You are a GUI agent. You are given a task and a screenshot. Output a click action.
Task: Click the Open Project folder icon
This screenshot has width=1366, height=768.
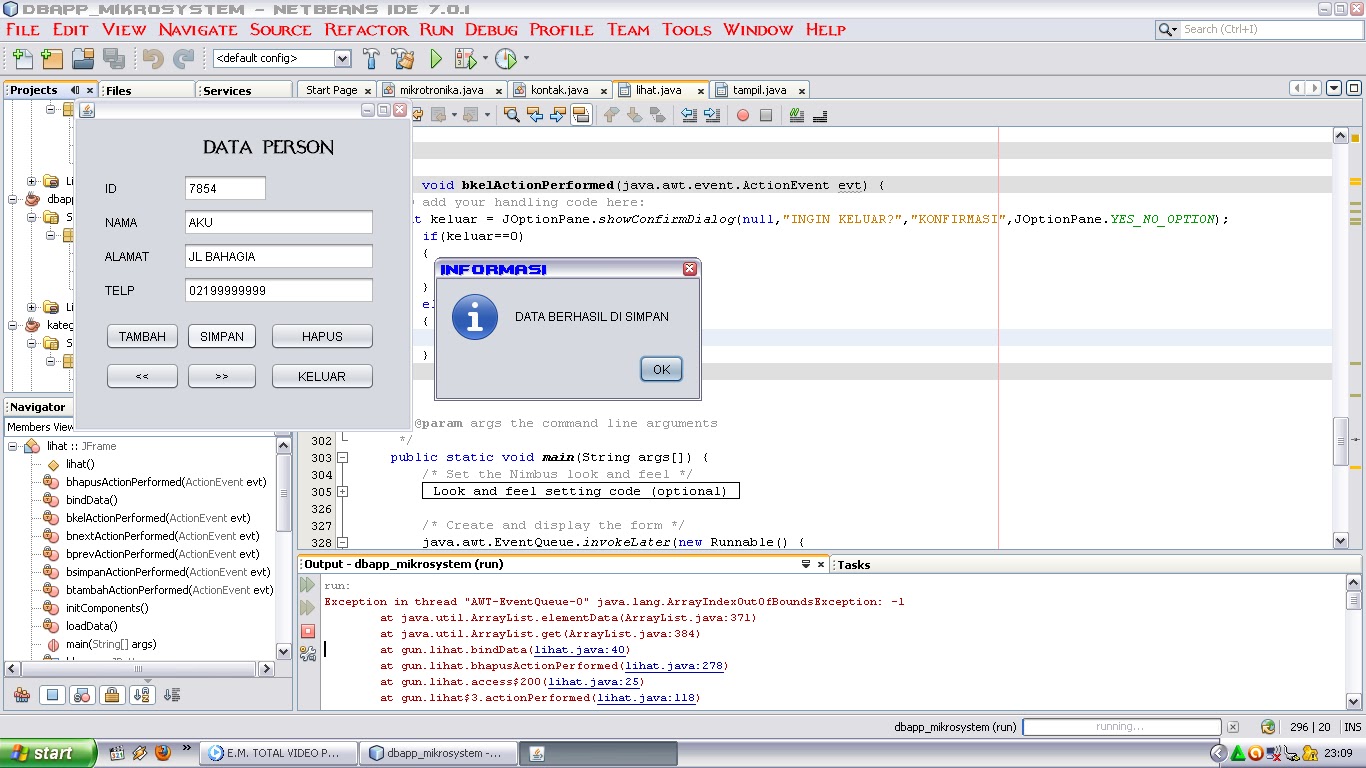pyautogui.click(x=83, y=58)
